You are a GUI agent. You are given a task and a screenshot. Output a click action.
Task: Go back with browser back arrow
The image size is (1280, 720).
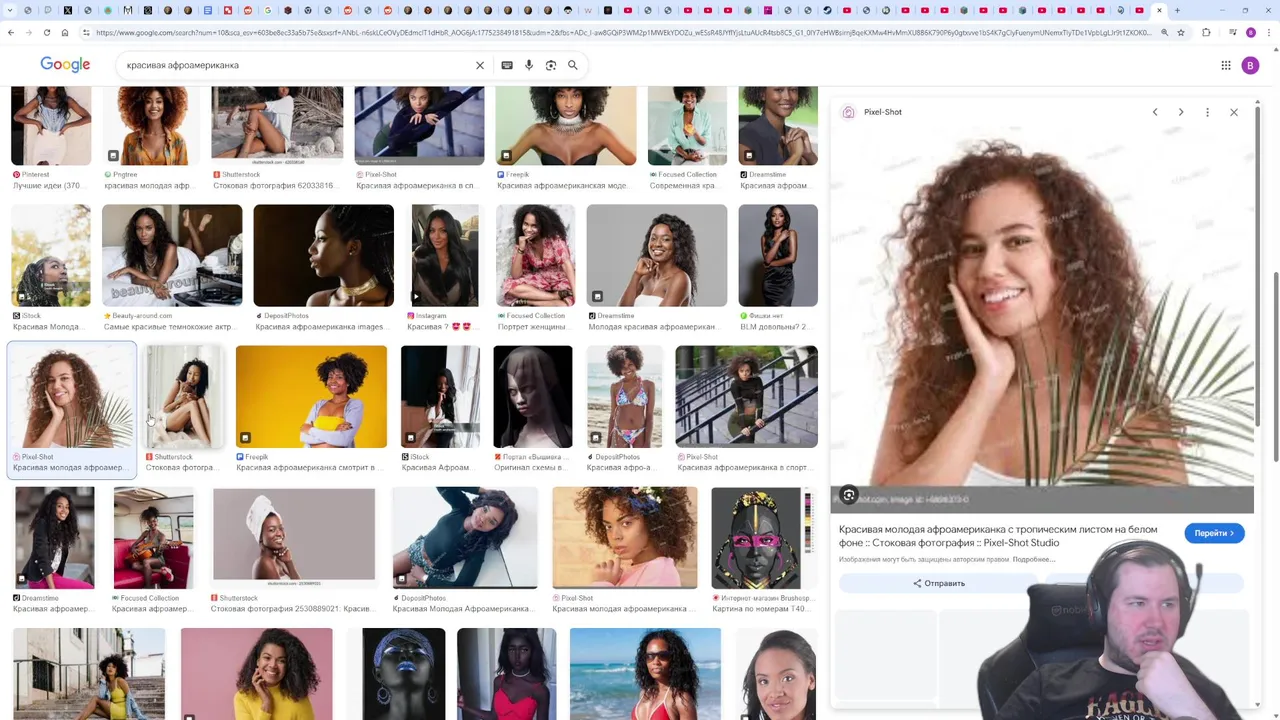click(x=11, y=32)
